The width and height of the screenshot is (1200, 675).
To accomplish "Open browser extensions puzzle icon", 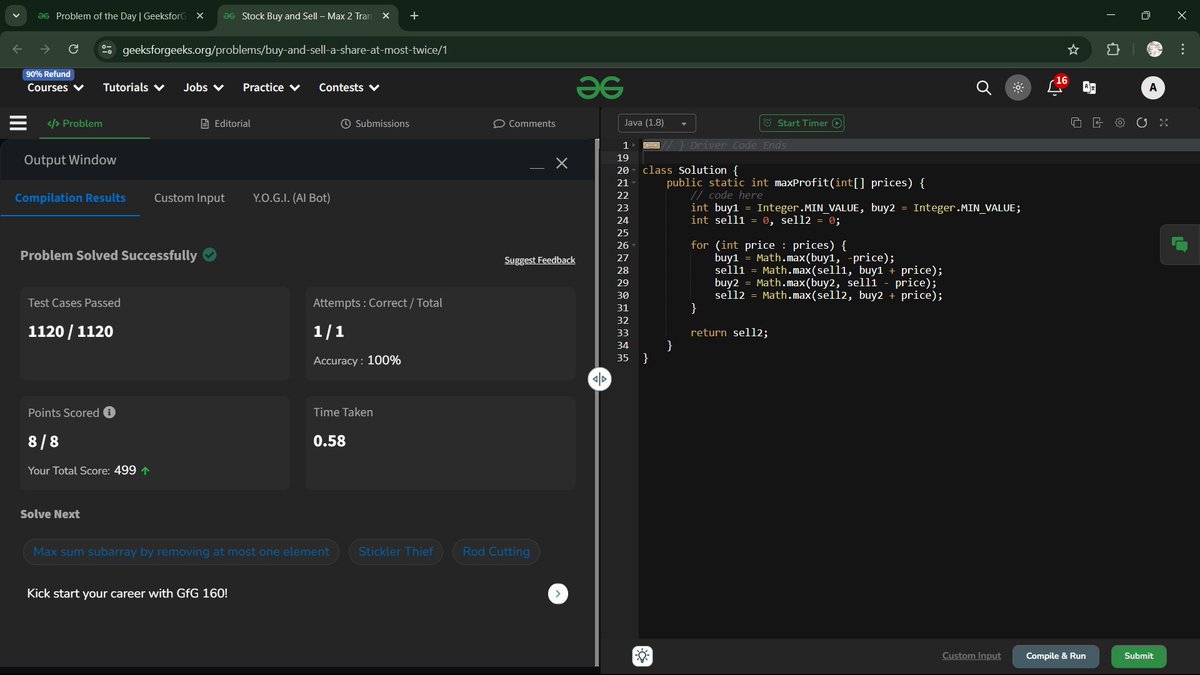I will tap(1113, 49).
